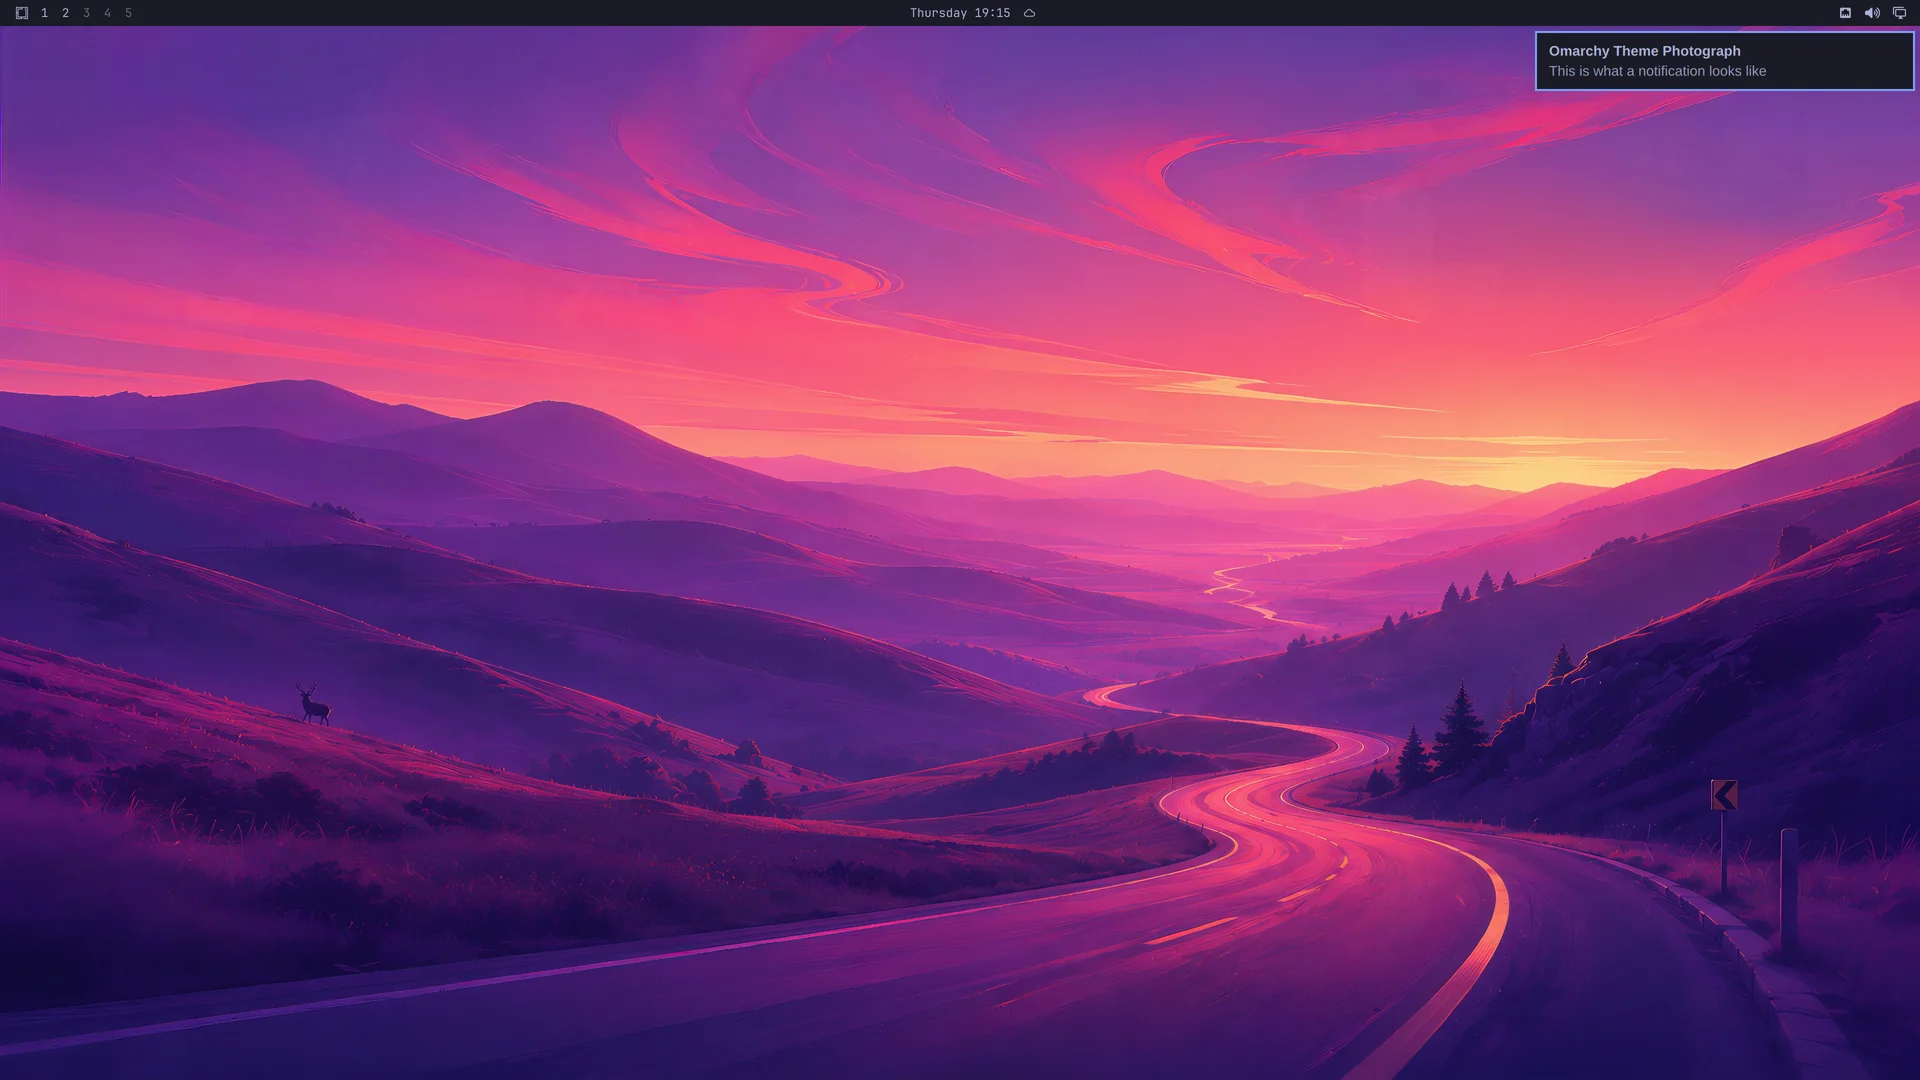Switch to workspace 2
The width and height of the screenshot is (1920, 1080).
(x=65, y=13)
